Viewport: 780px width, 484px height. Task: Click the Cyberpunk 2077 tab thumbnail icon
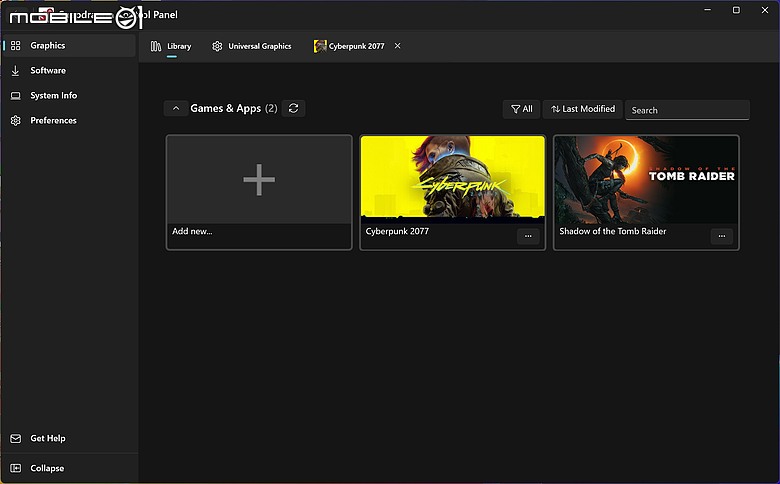click(x=320, y=46)
